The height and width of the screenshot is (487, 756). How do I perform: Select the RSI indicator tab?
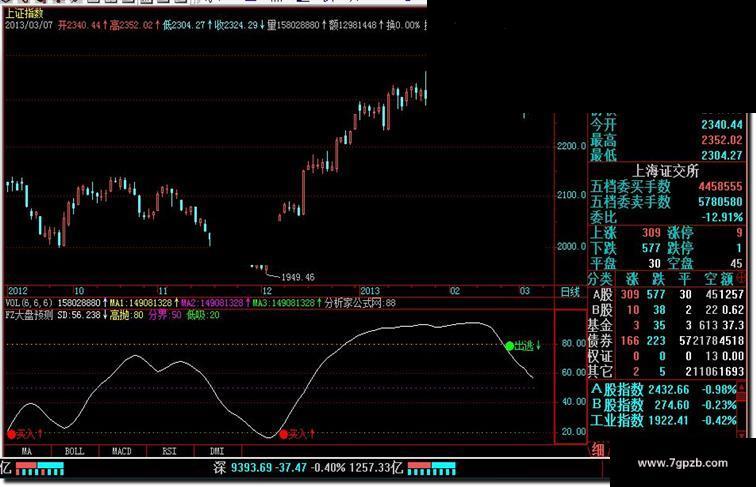pos(169,451)
